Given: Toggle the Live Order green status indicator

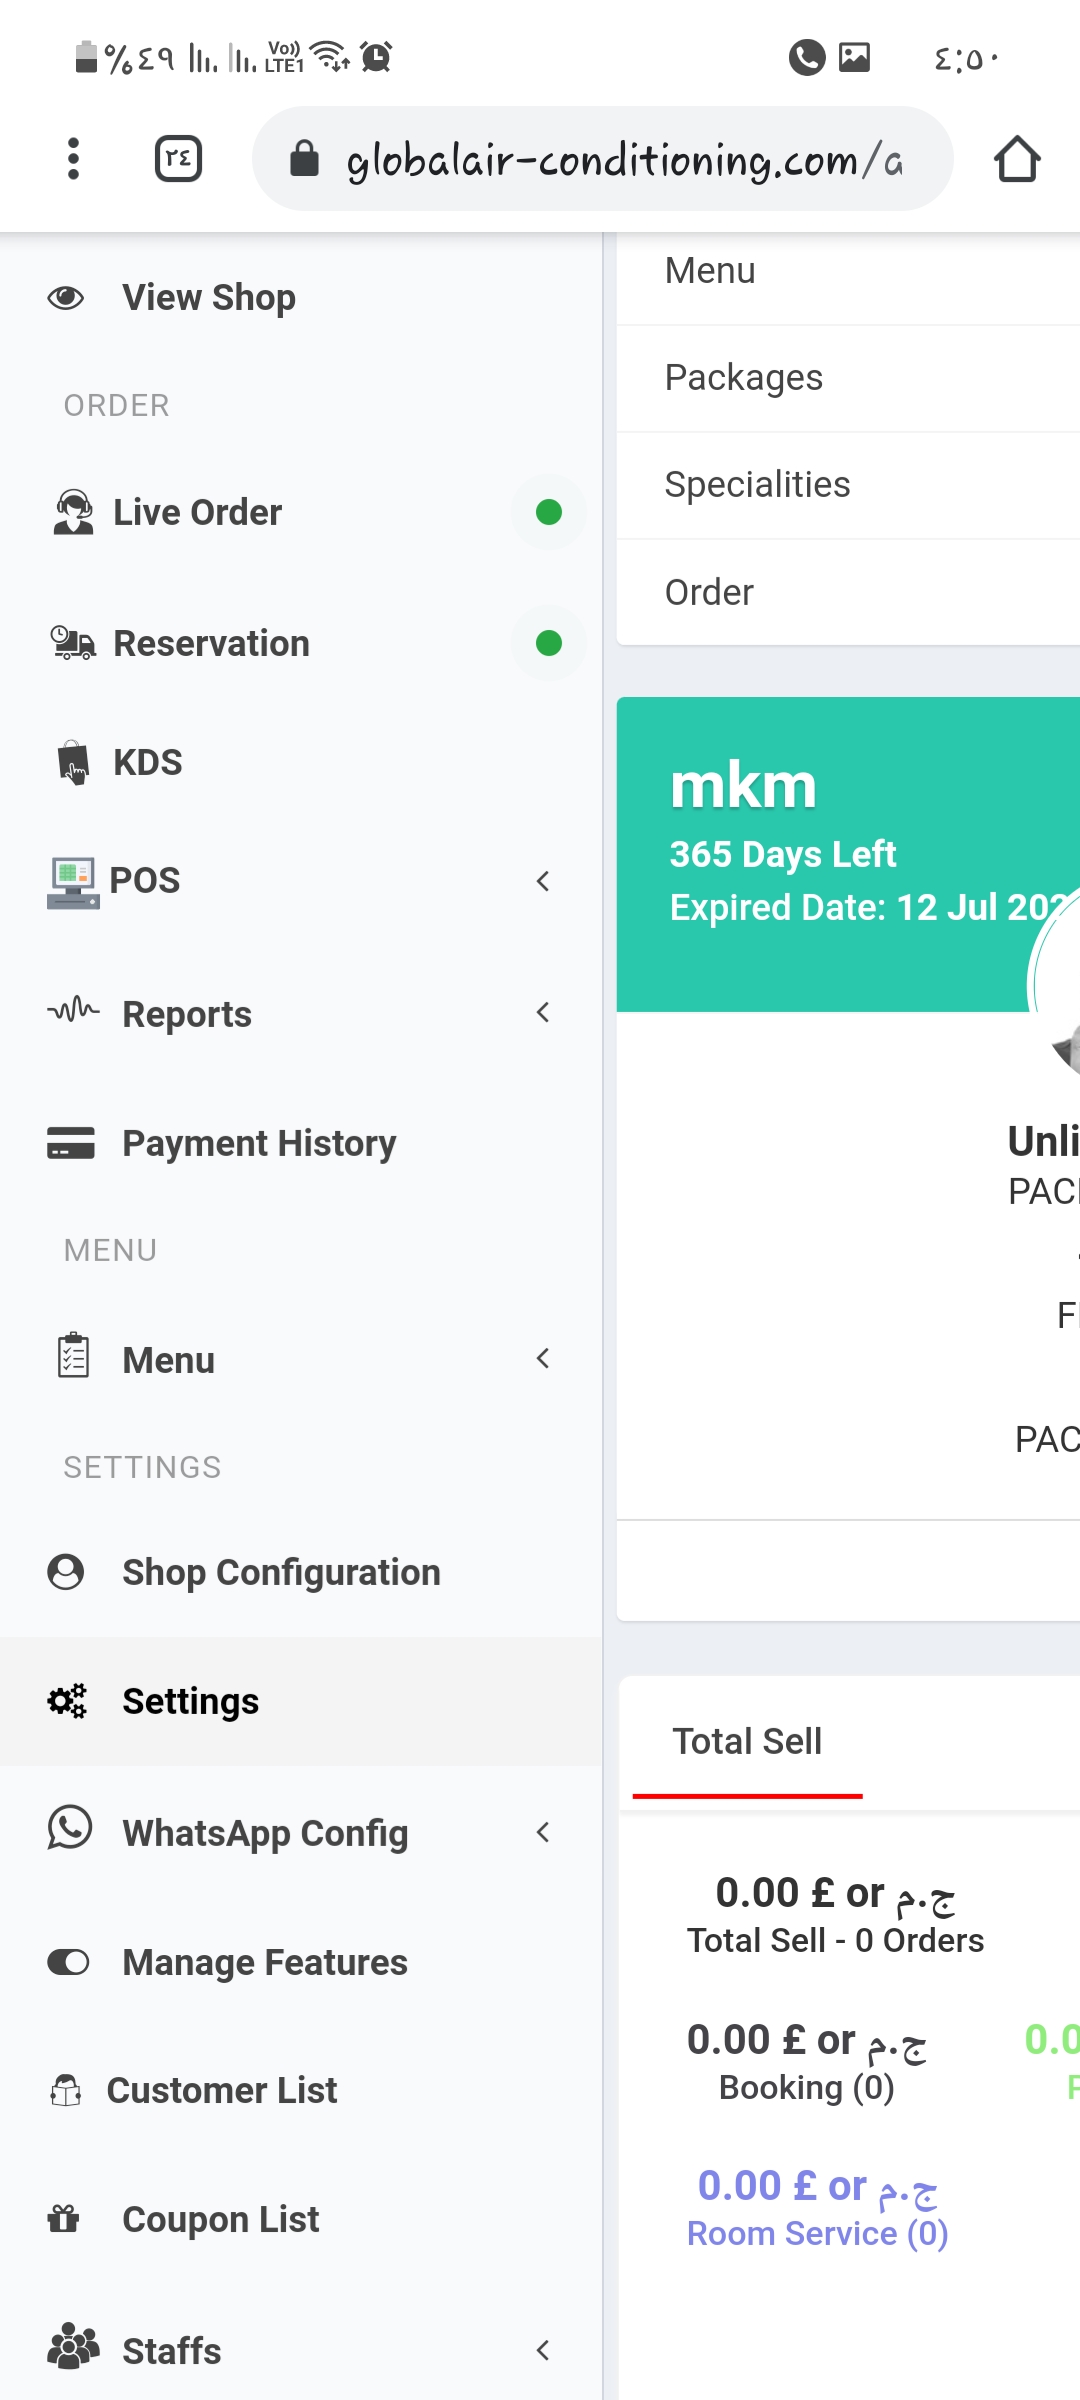Looking at the screenshot, I should click(x=548, y=512).
